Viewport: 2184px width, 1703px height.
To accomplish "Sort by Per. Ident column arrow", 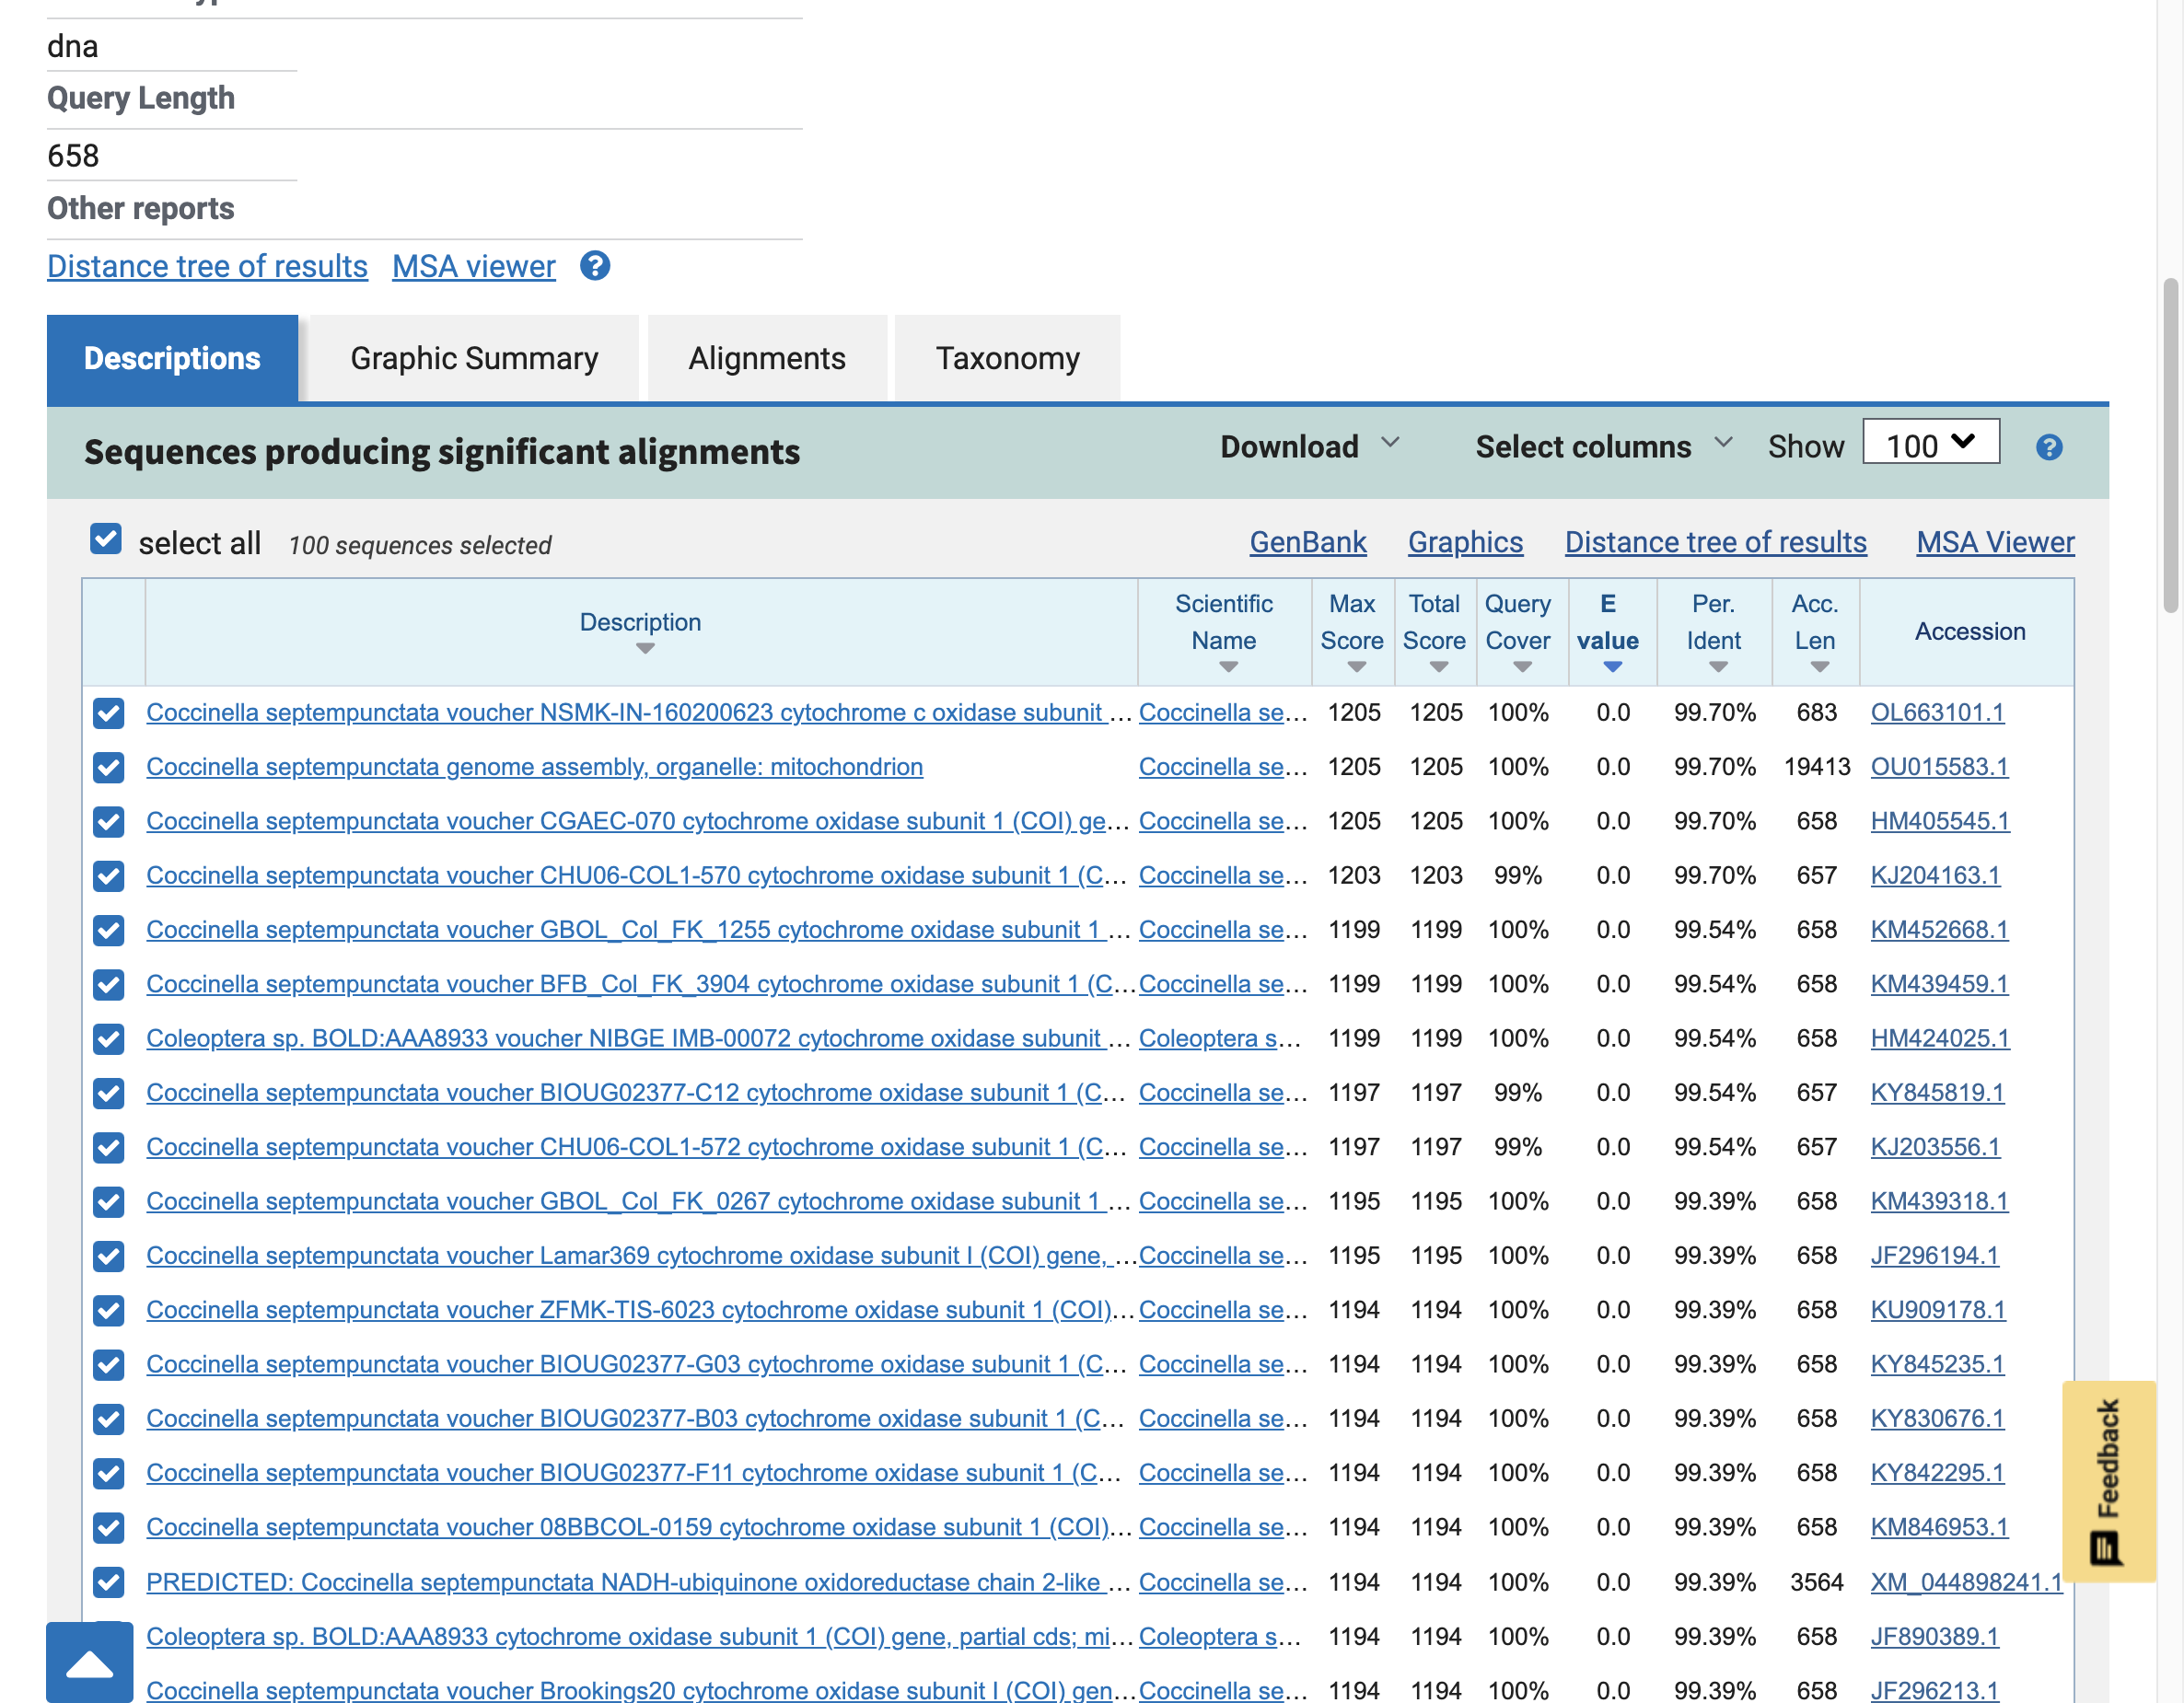I will pos(1718,667).
